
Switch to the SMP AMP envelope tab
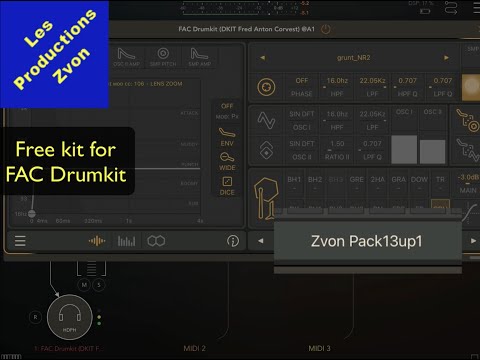coord(199,57)
